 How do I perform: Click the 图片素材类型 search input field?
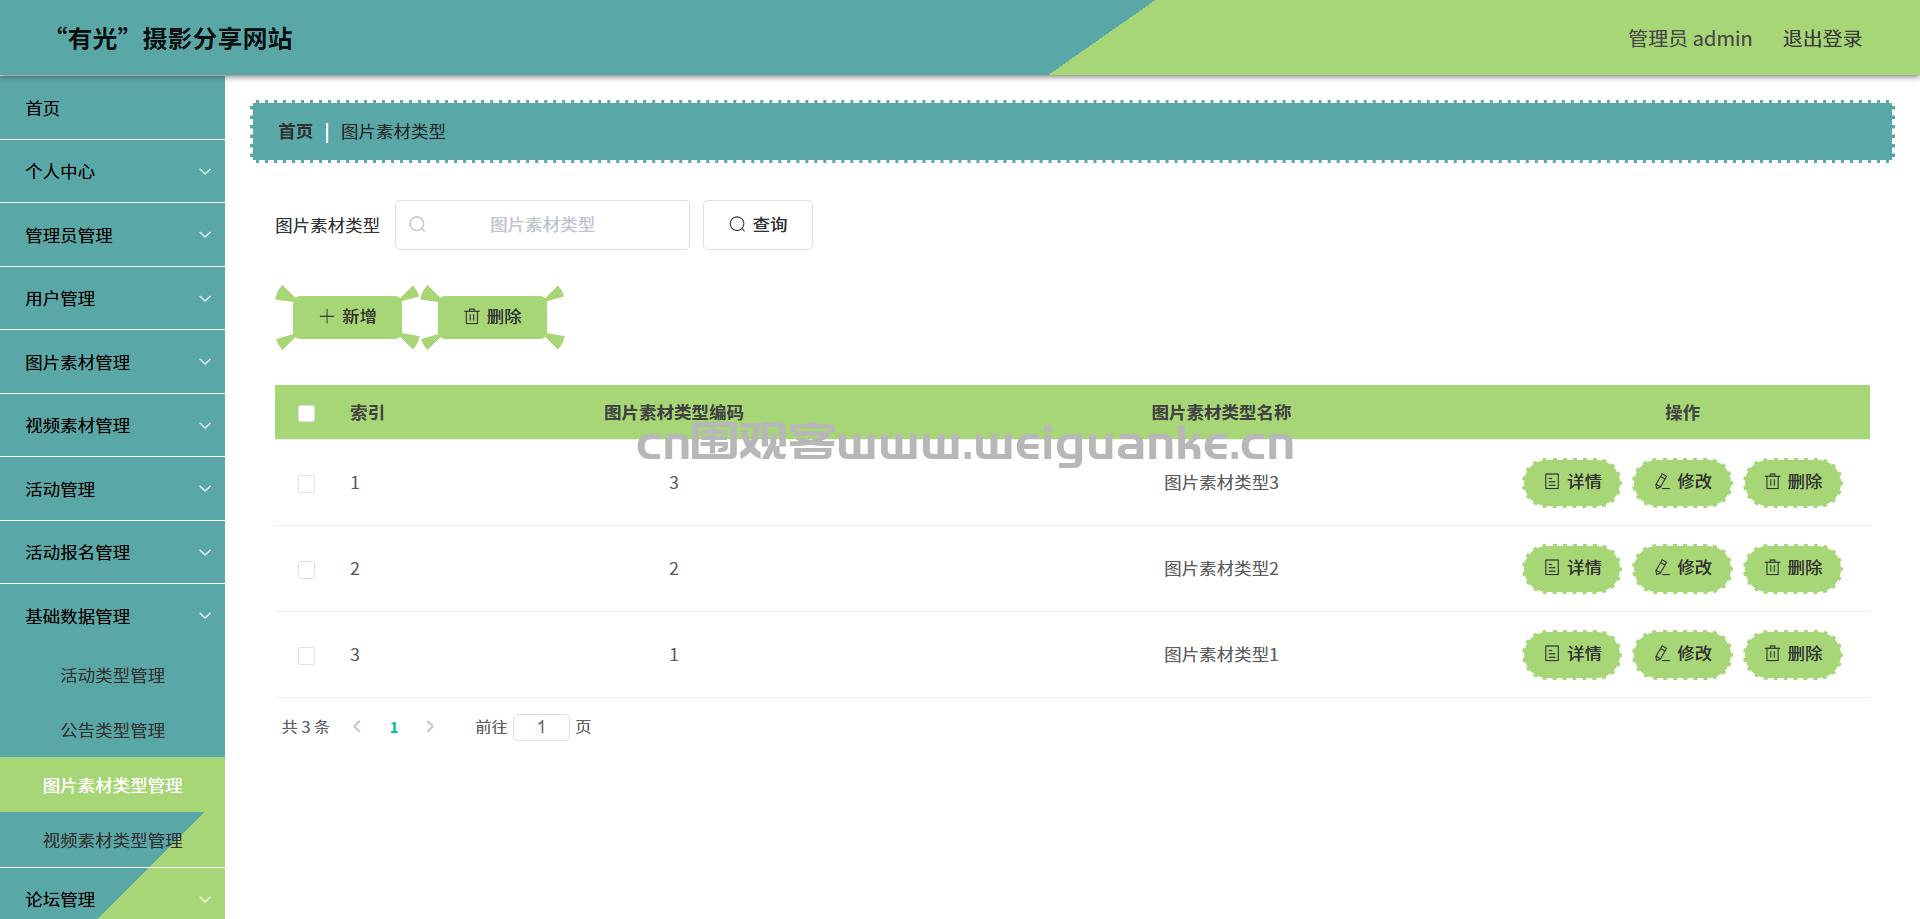tap(542, 225)
